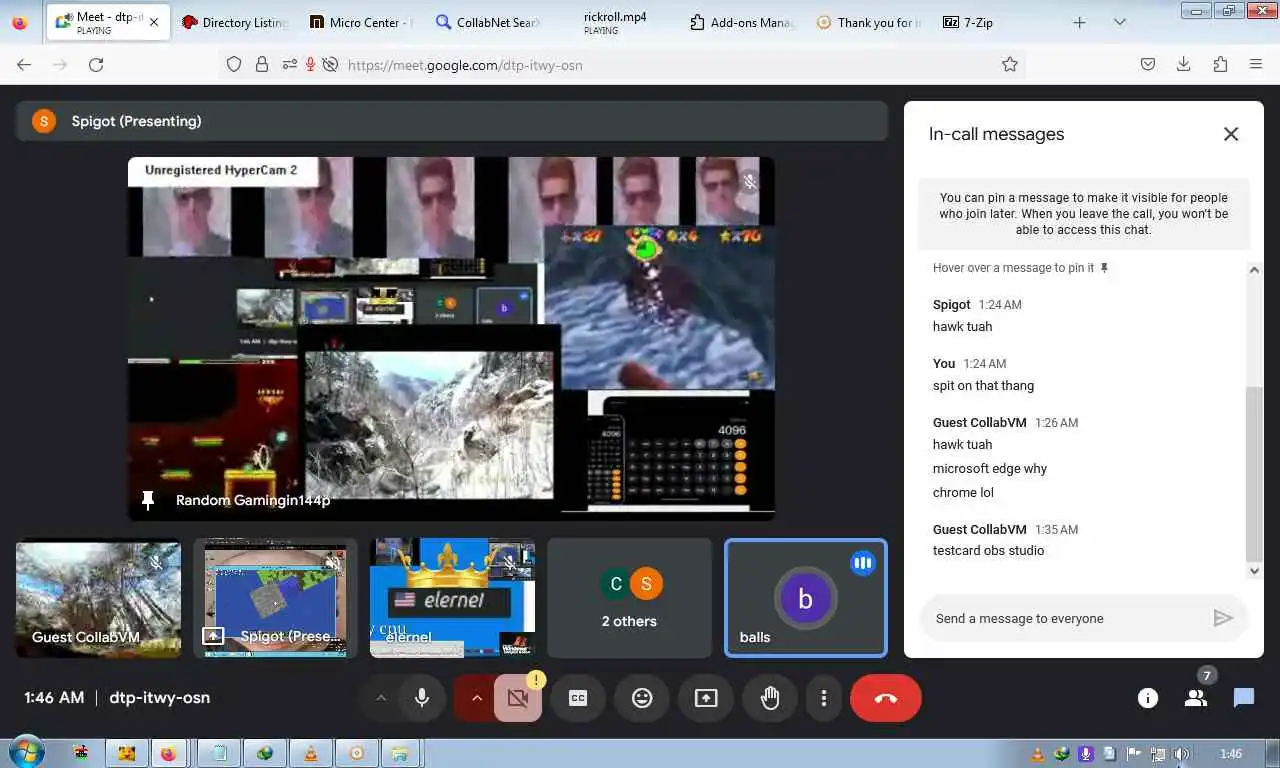Click the blocked camera permission indicator
Viewport: 1280px width, 768px height.
point(329,64)
